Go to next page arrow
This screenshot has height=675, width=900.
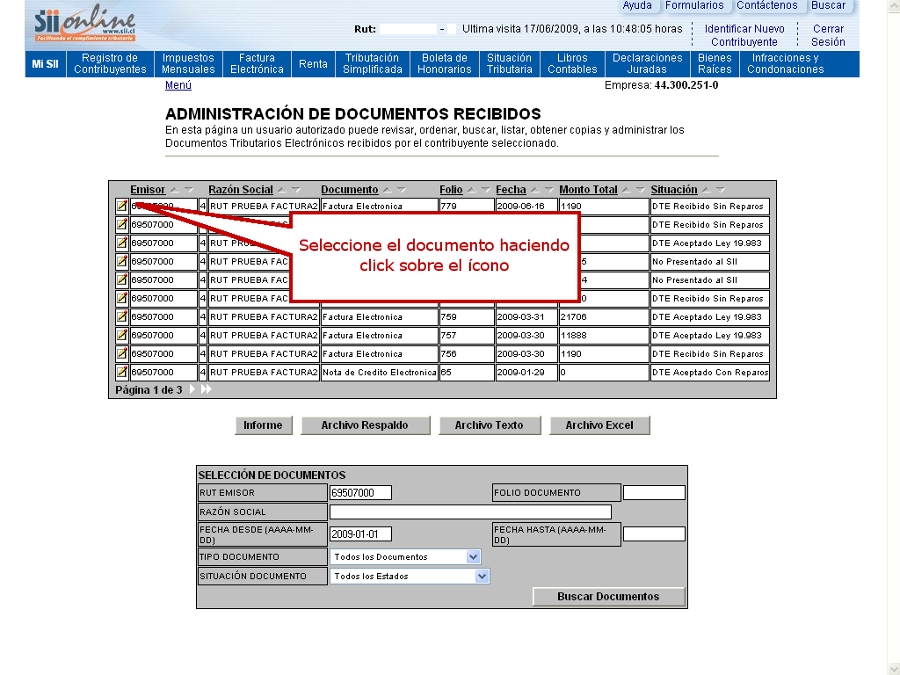click(x=192, y=389)
